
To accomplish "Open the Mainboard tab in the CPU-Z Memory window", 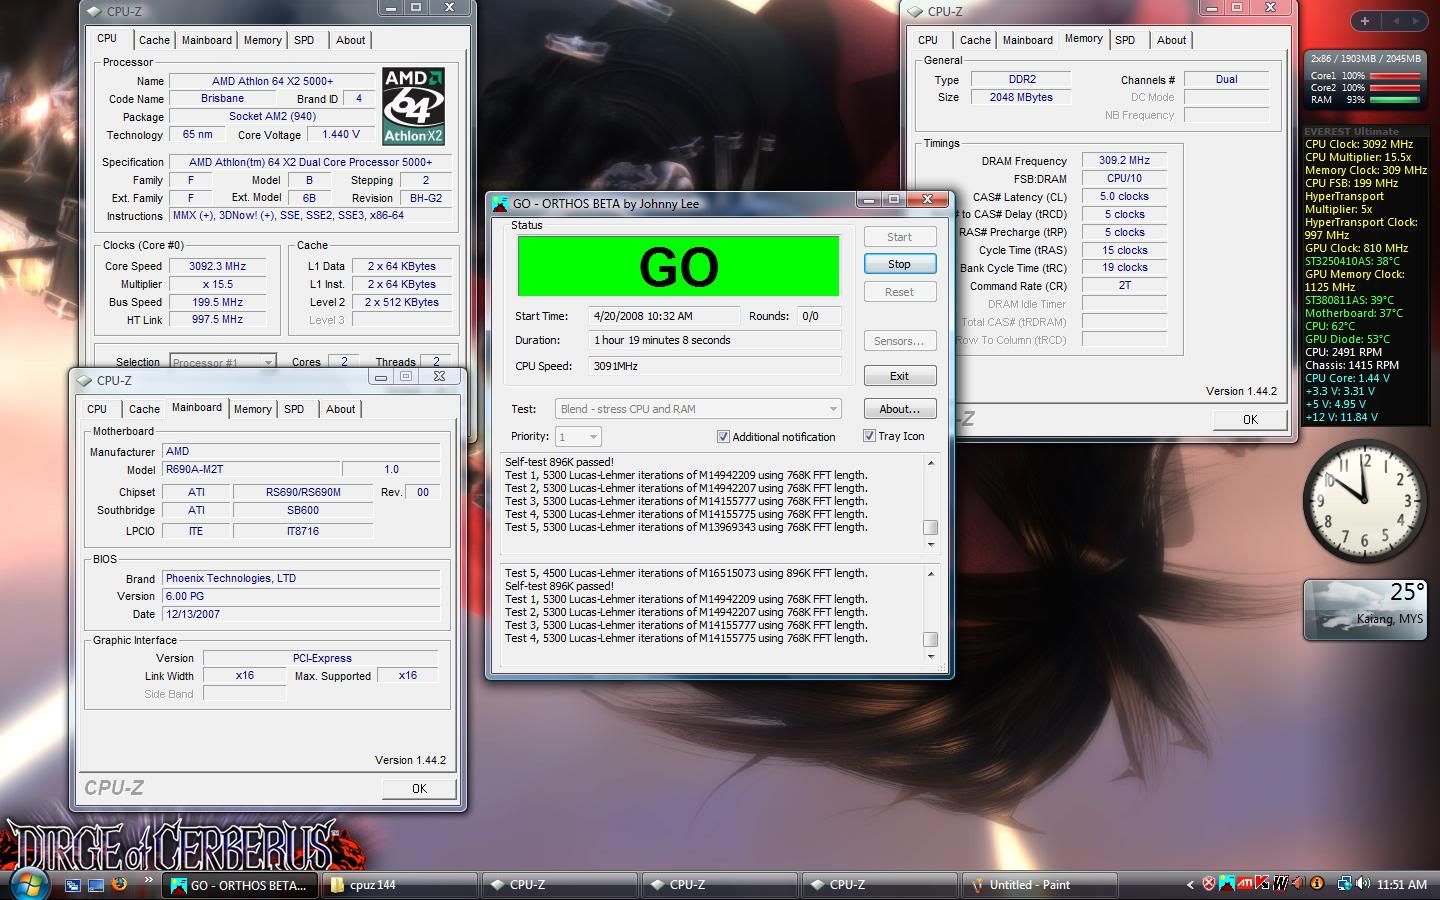I will point(1027,40).
